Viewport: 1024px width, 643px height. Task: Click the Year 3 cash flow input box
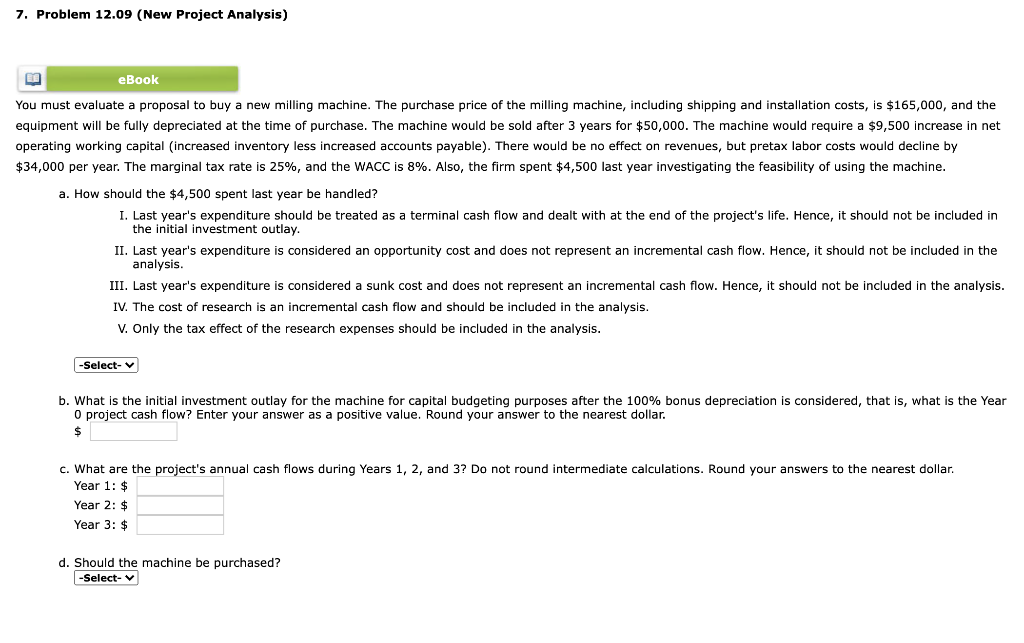coord(180,524)
